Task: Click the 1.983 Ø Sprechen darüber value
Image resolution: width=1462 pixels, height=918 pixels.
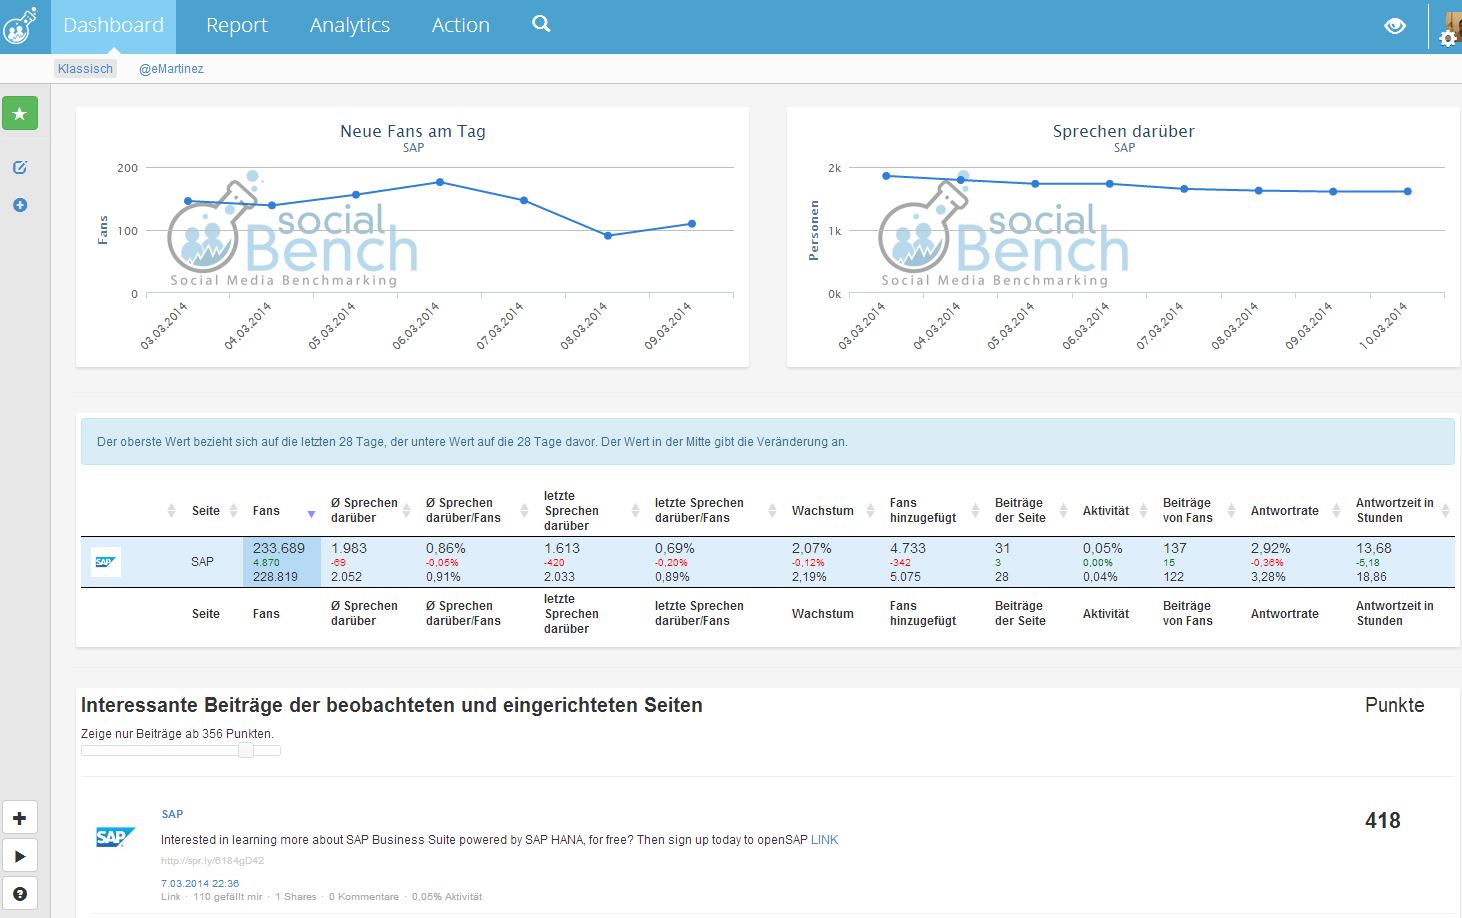Action: pos(349,548)
